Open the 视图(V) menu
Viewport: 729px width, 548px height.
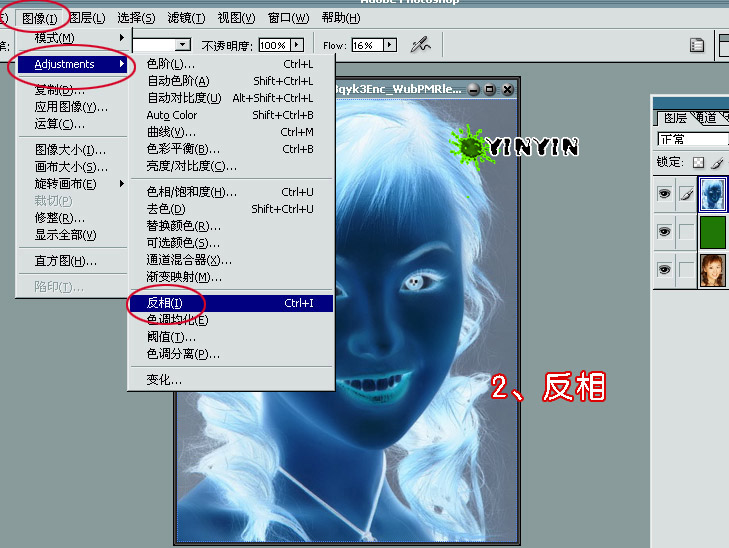point(236,18)
